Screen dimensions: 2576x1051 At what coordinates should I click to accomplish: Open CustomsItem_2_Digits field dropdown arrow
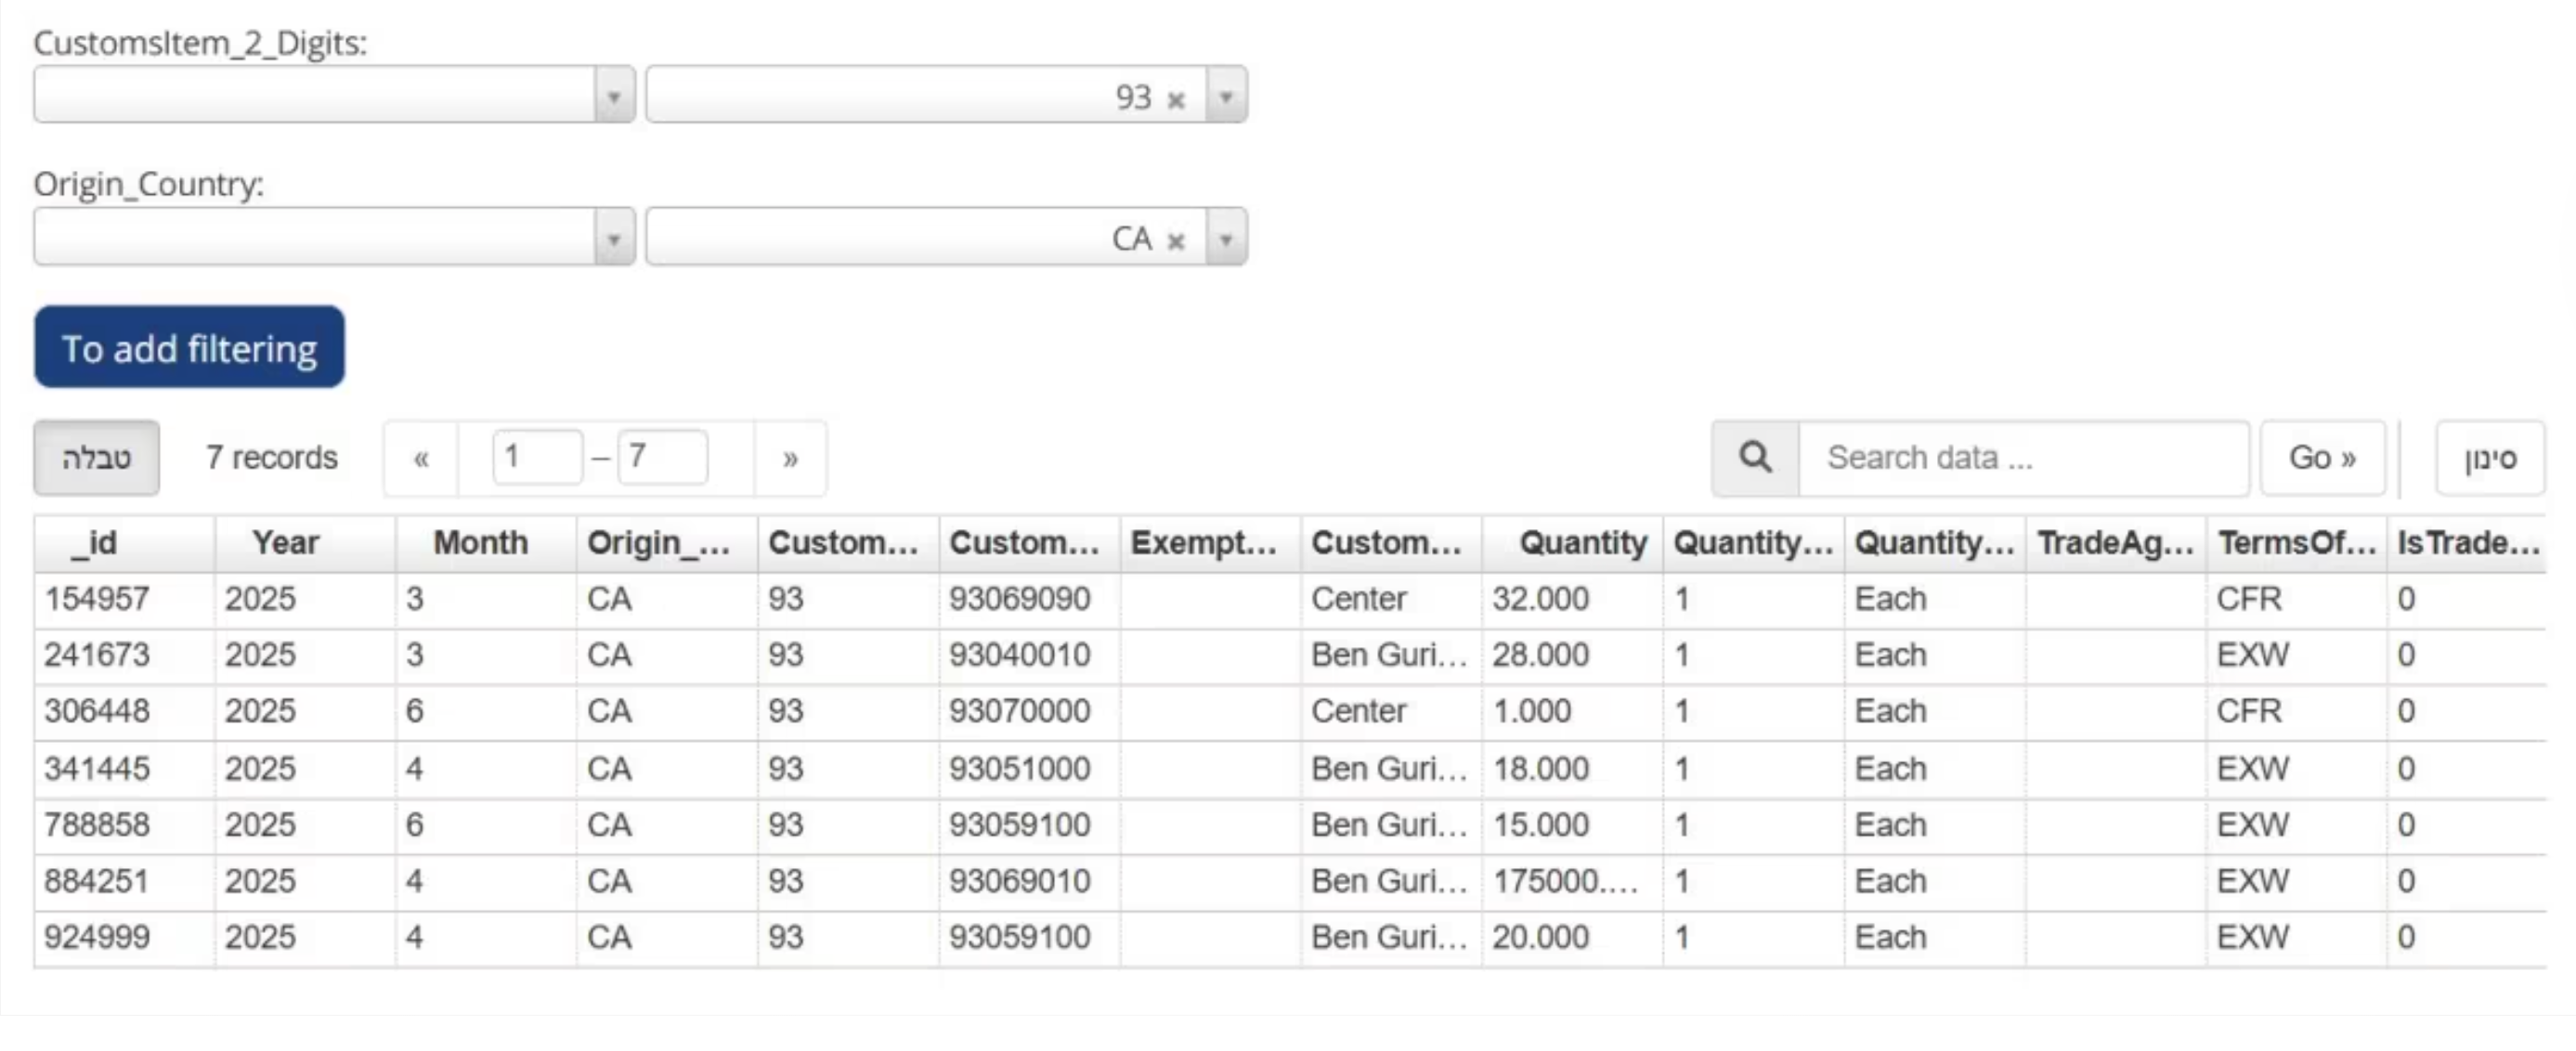[x=614, y=96]
